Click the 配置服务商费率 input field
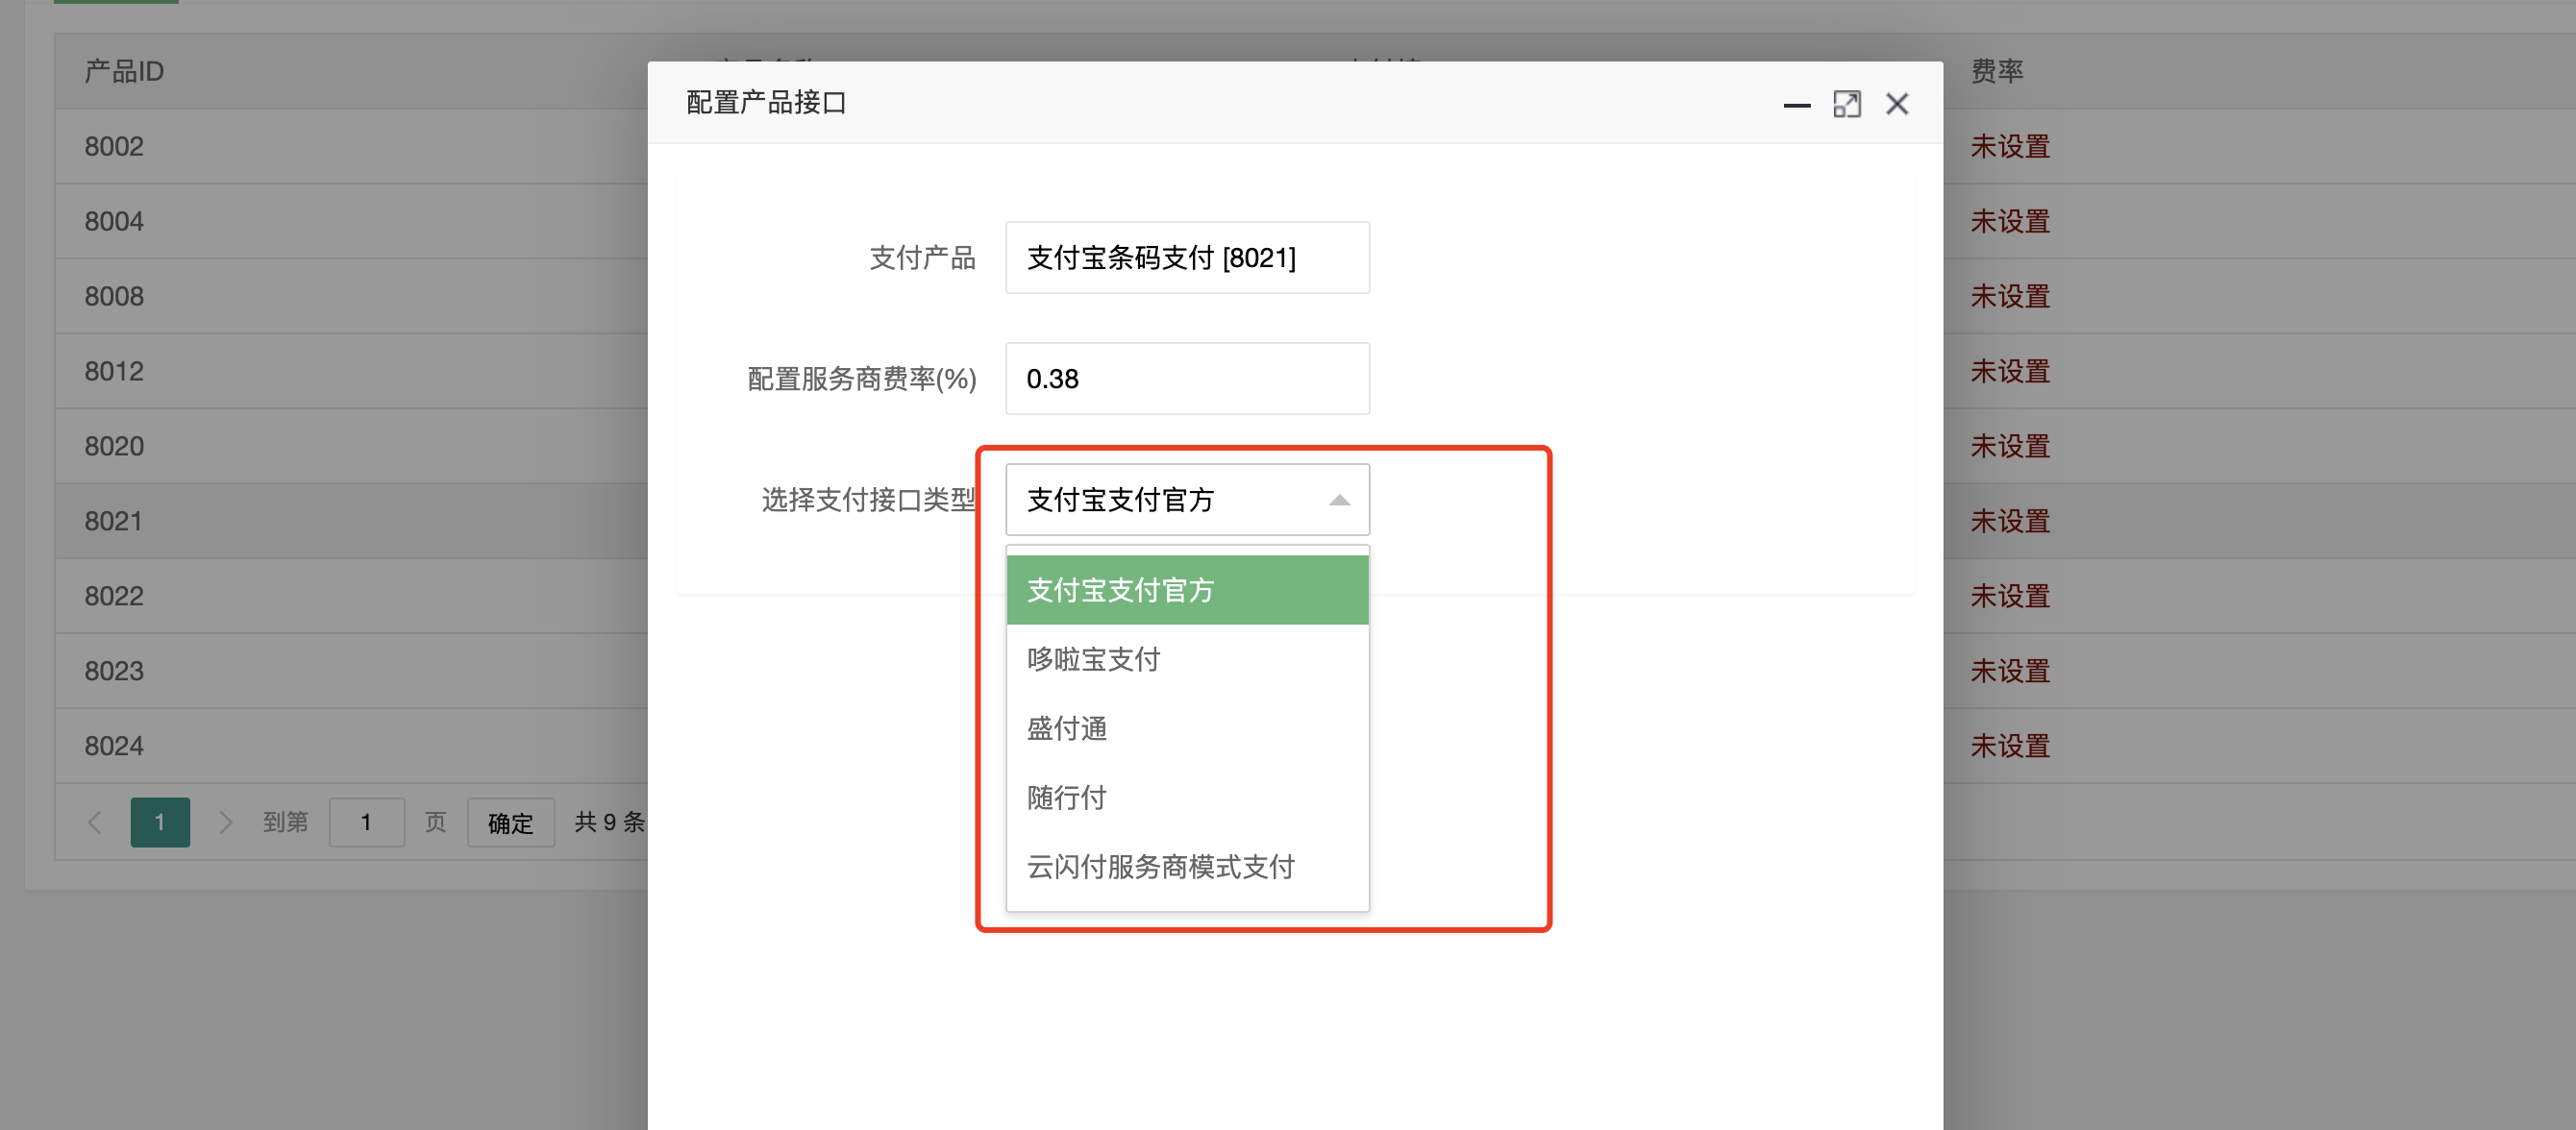This screenshot has width=2576, height=1130. point(1187,378)
